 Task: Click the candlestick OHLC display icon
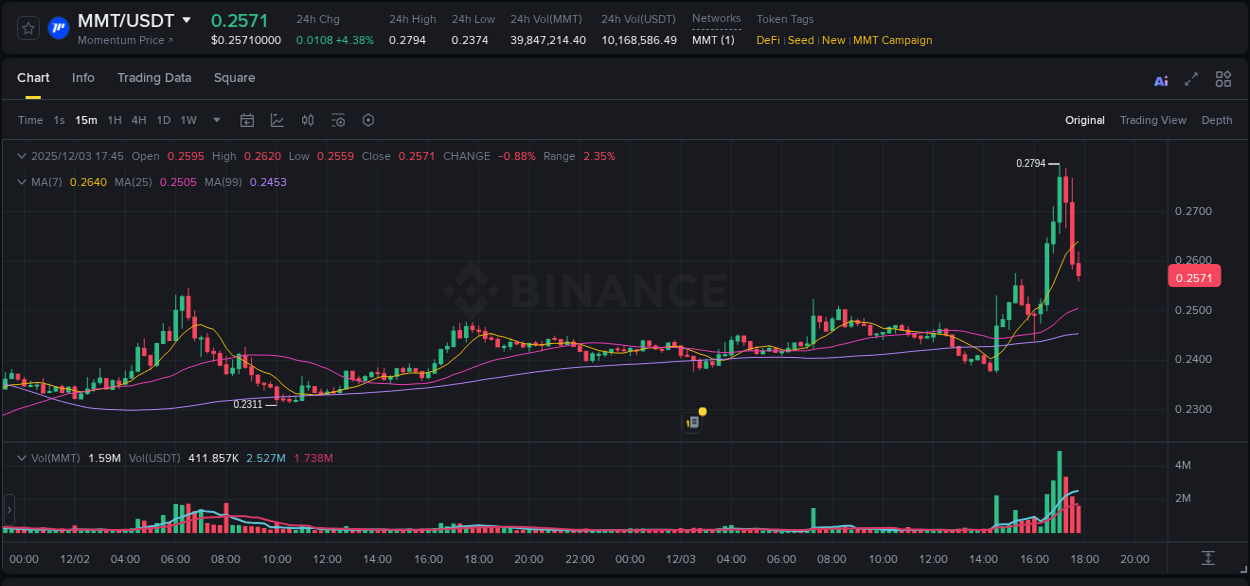pos(307,120)
